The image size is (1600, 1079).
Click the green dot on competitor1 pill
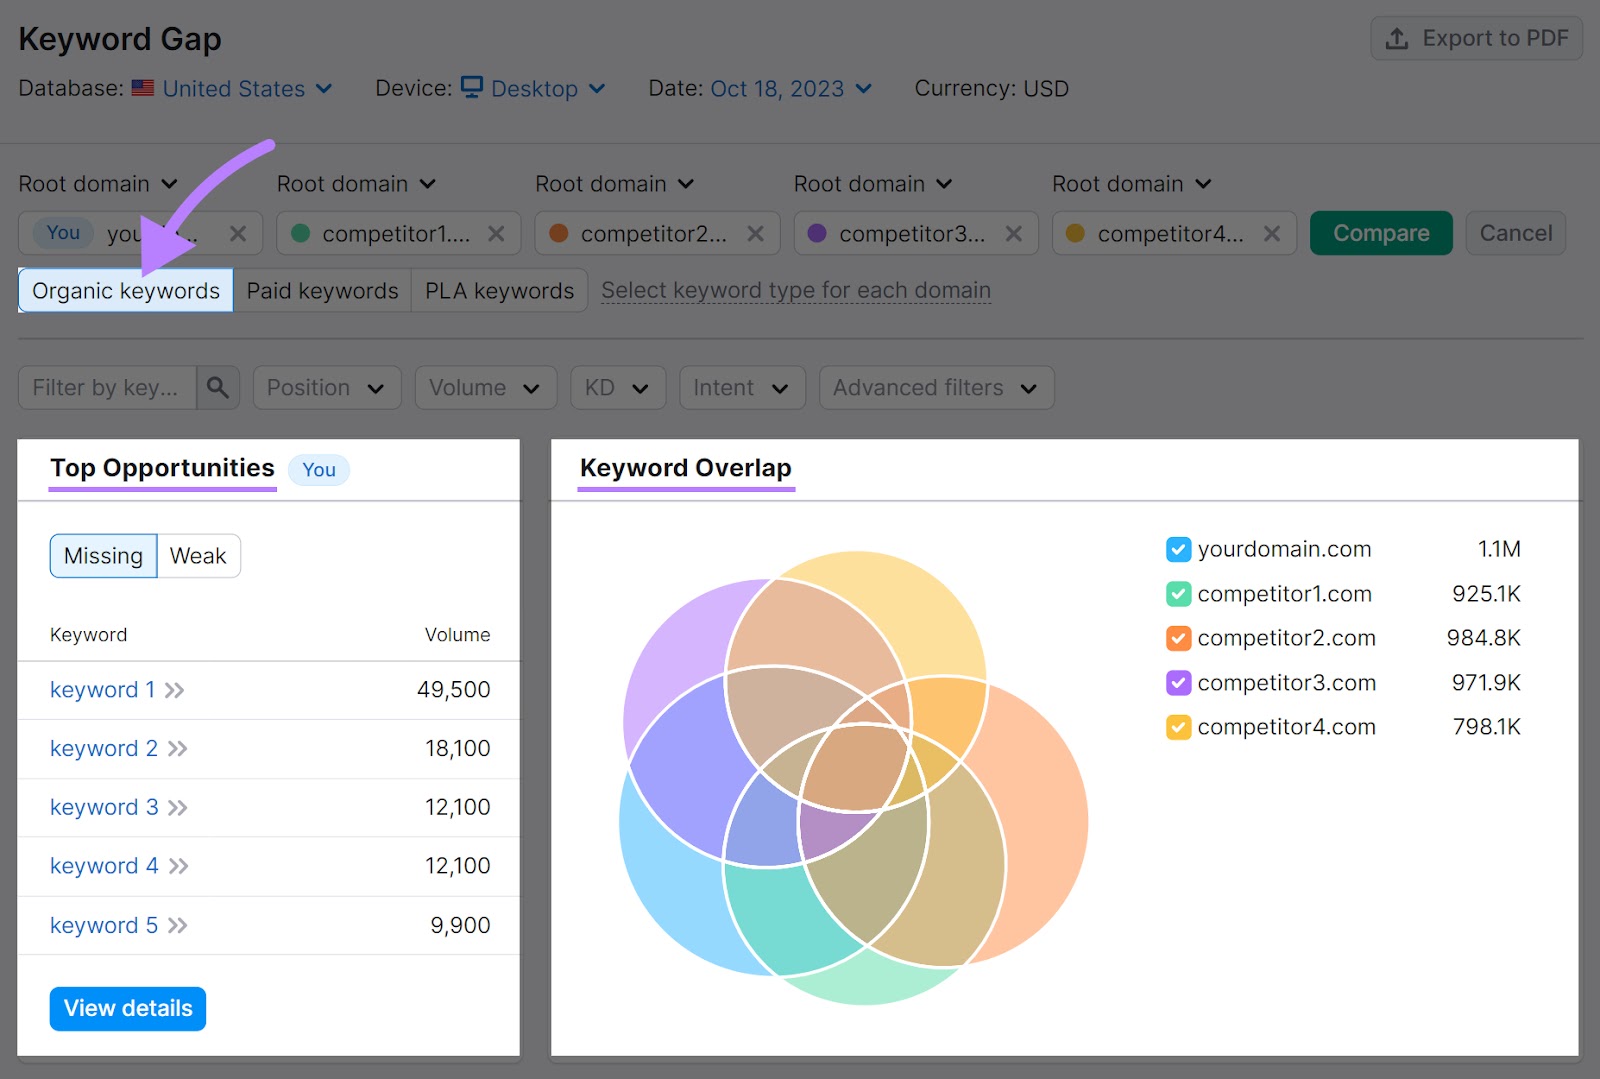[300, 233]
